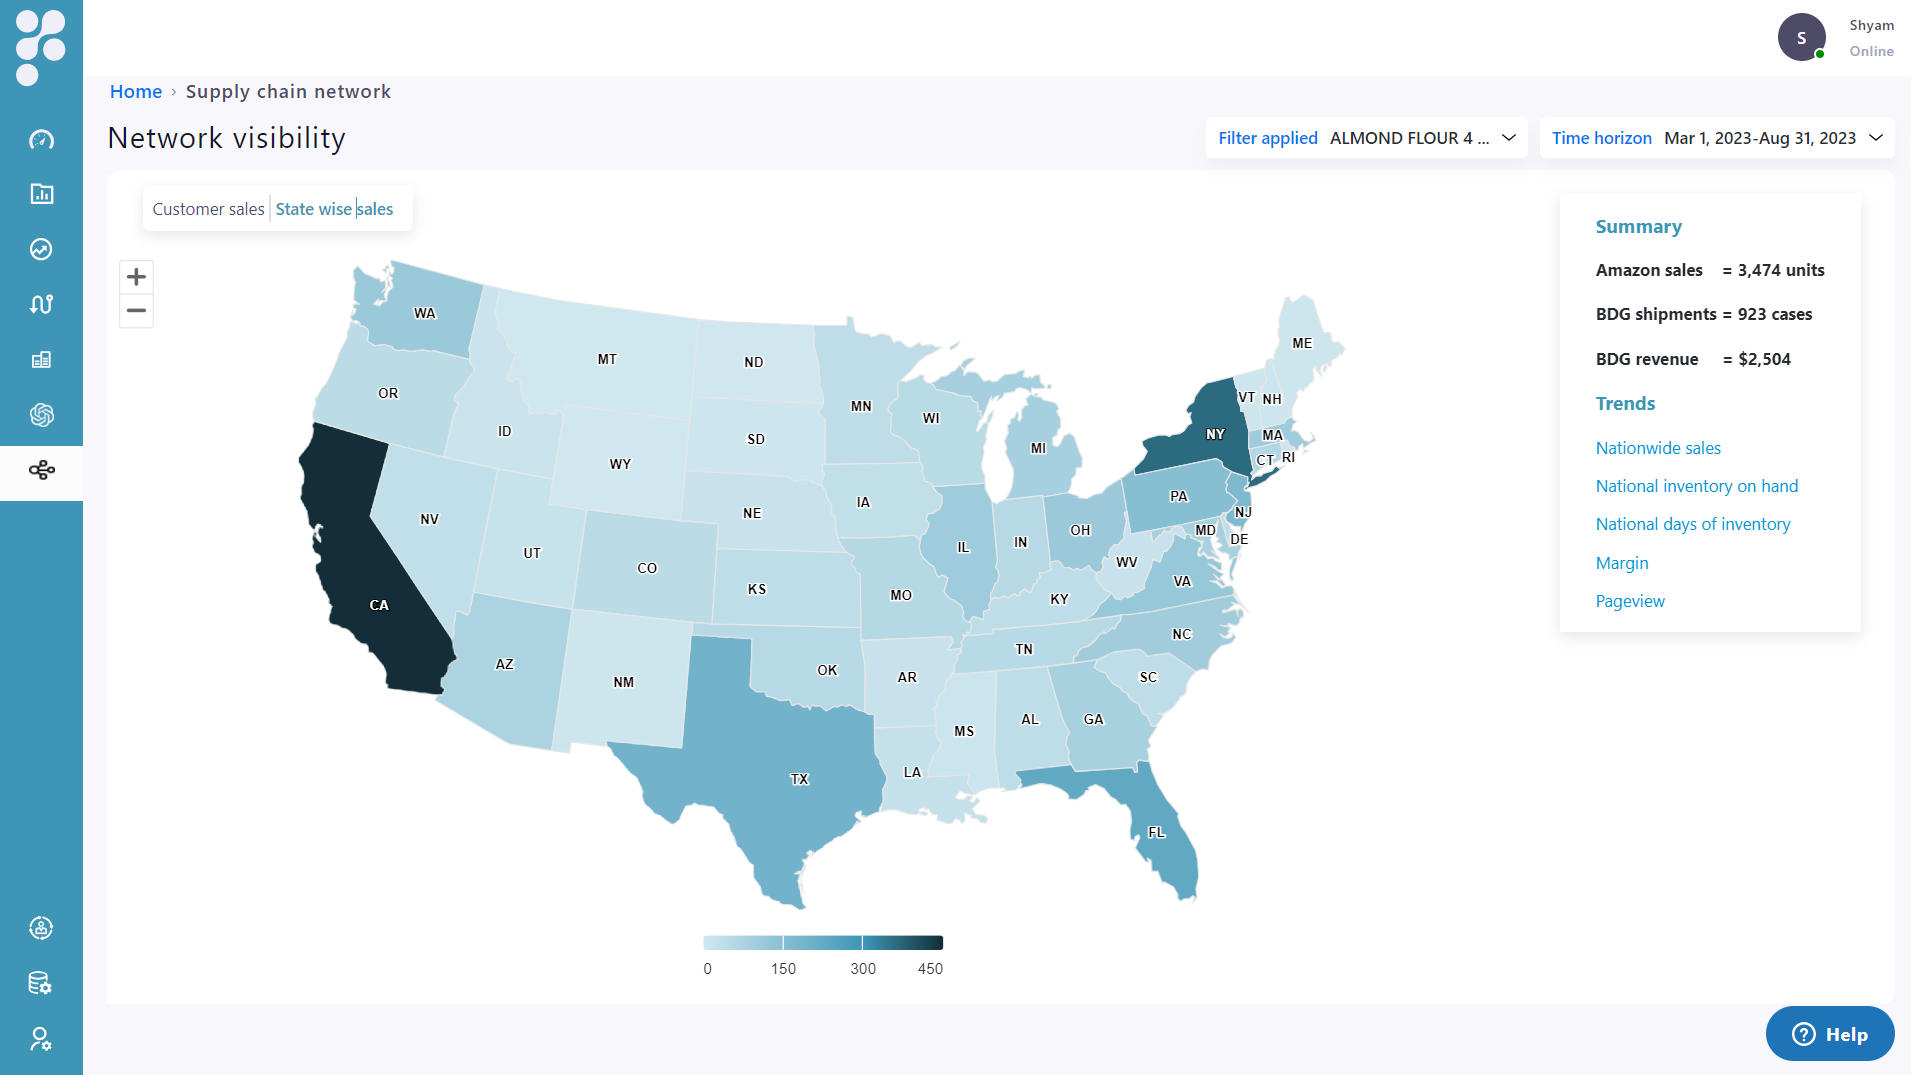Zoom in on the map

pos(136,277)
